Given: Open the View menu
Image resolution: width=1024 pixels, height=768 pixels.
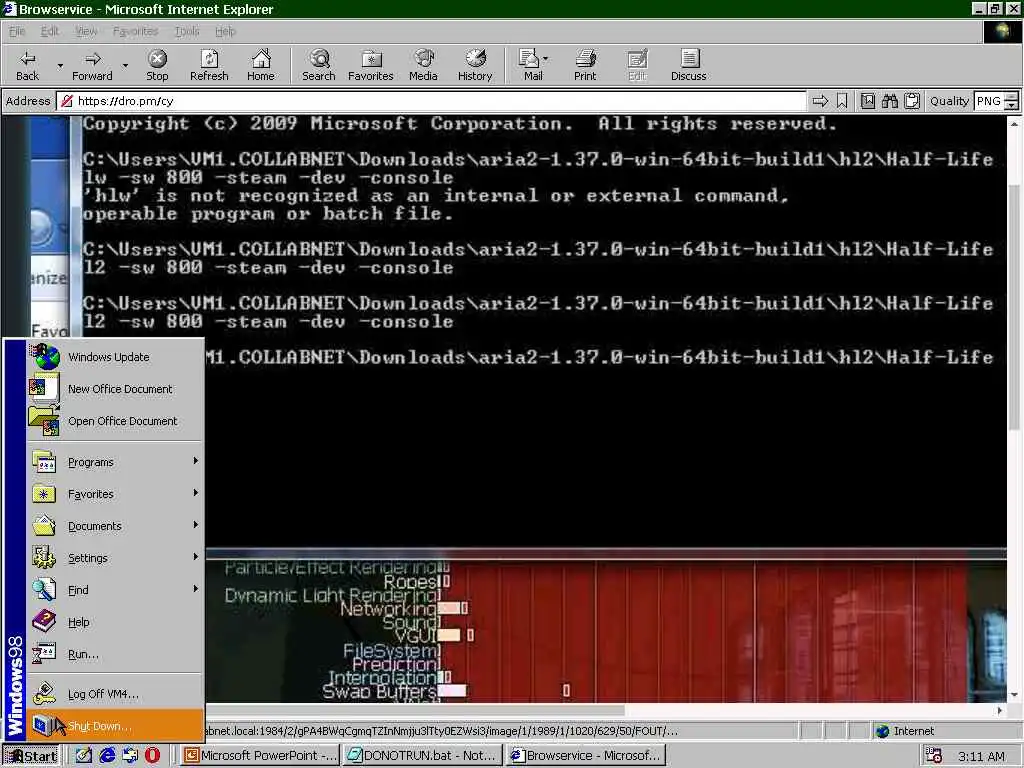Looking at the screenshot, I should click(x=86, y=31).
